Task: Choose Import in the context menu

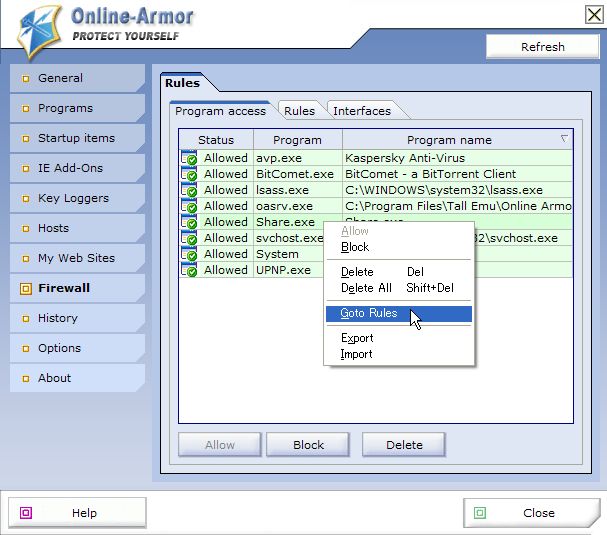Action: (399, 354)
